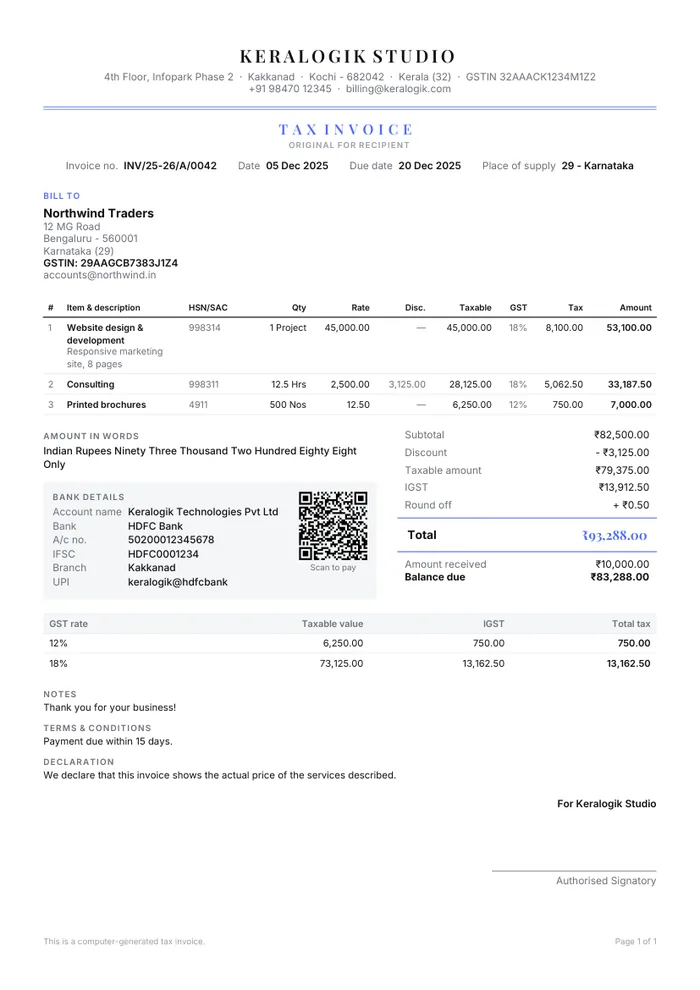Click the Website design & development item
700x990 pixels.
105,334
